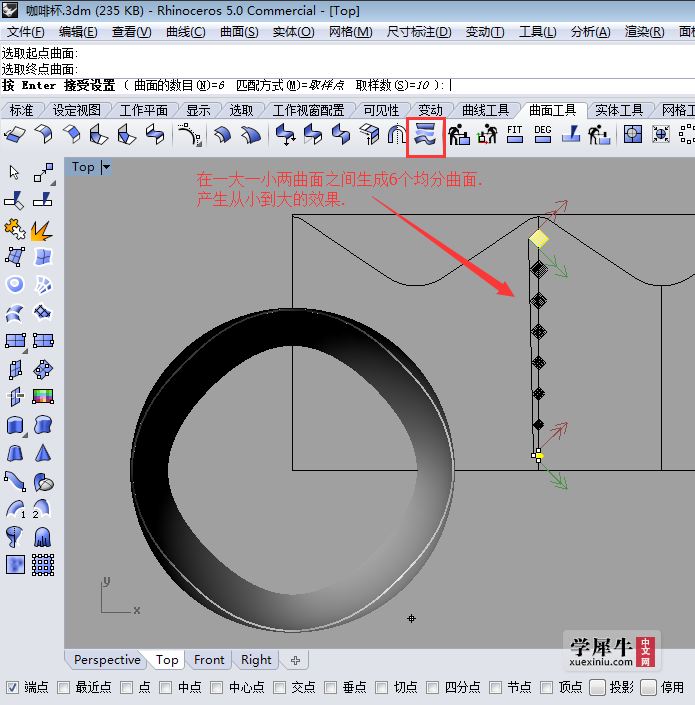Select the Fillet Surface tool icon
This screenshot has width=695, height=705.
click(43, 134)
